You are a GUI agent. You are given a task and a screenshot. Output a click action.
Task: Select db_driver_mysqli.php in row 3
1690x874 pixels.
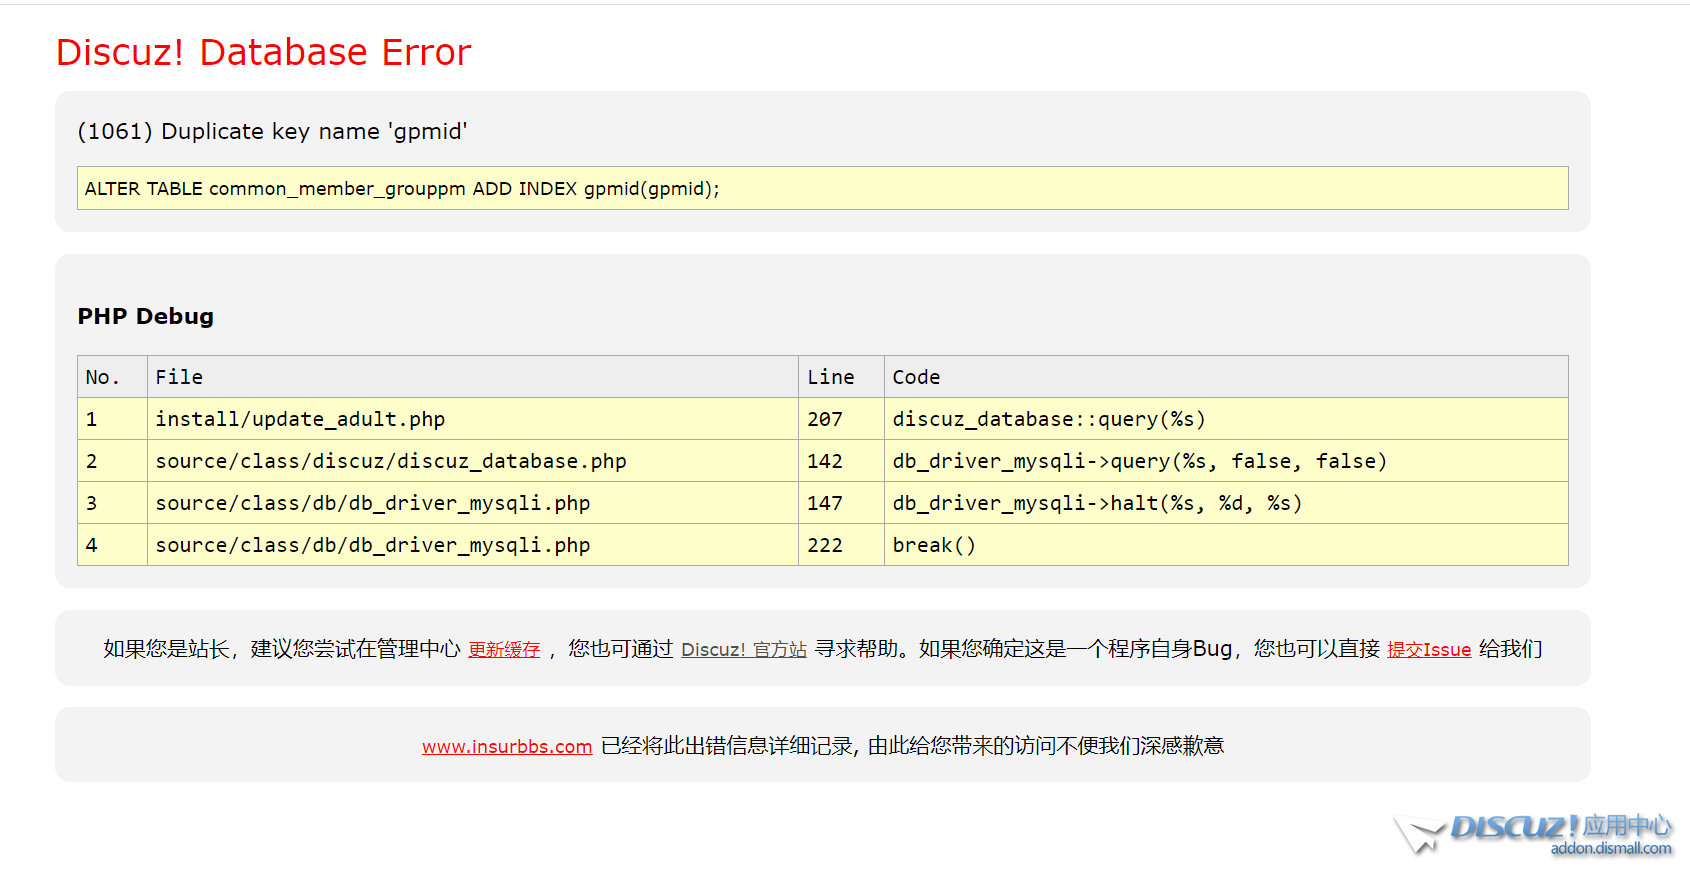tap(473, 503)
